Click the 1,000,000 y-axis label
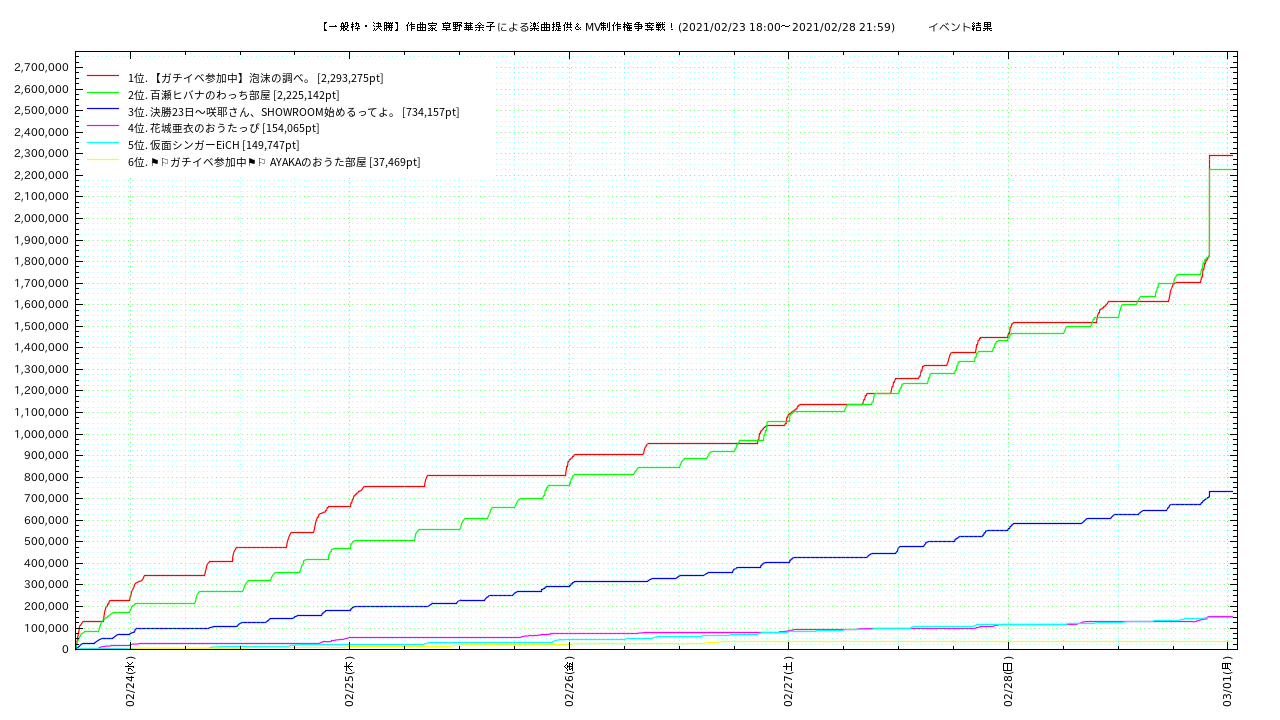Screen dimensions: 1280x720 (x=41, y=434)
